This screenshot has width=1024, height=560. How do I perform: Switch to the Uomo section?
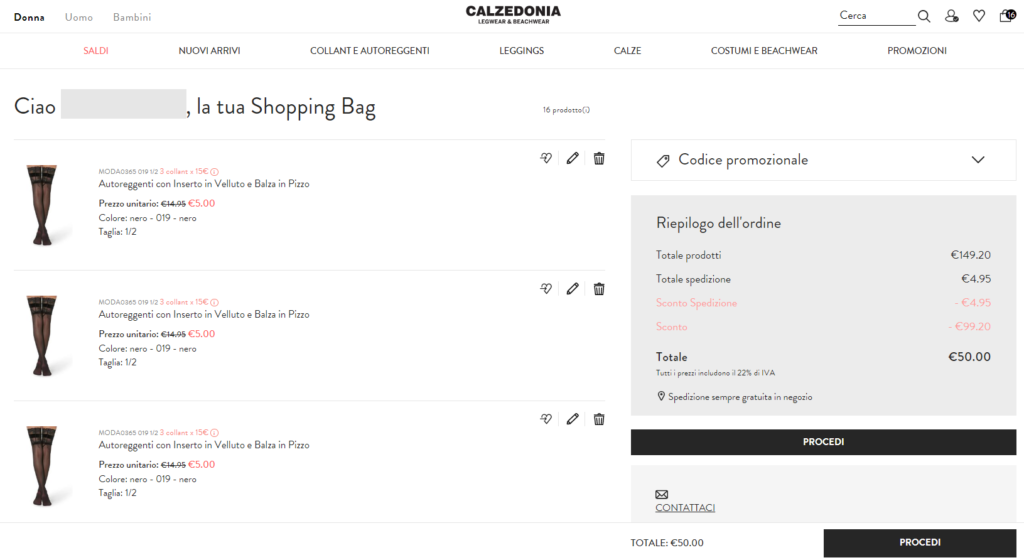[x=79, y=18]
